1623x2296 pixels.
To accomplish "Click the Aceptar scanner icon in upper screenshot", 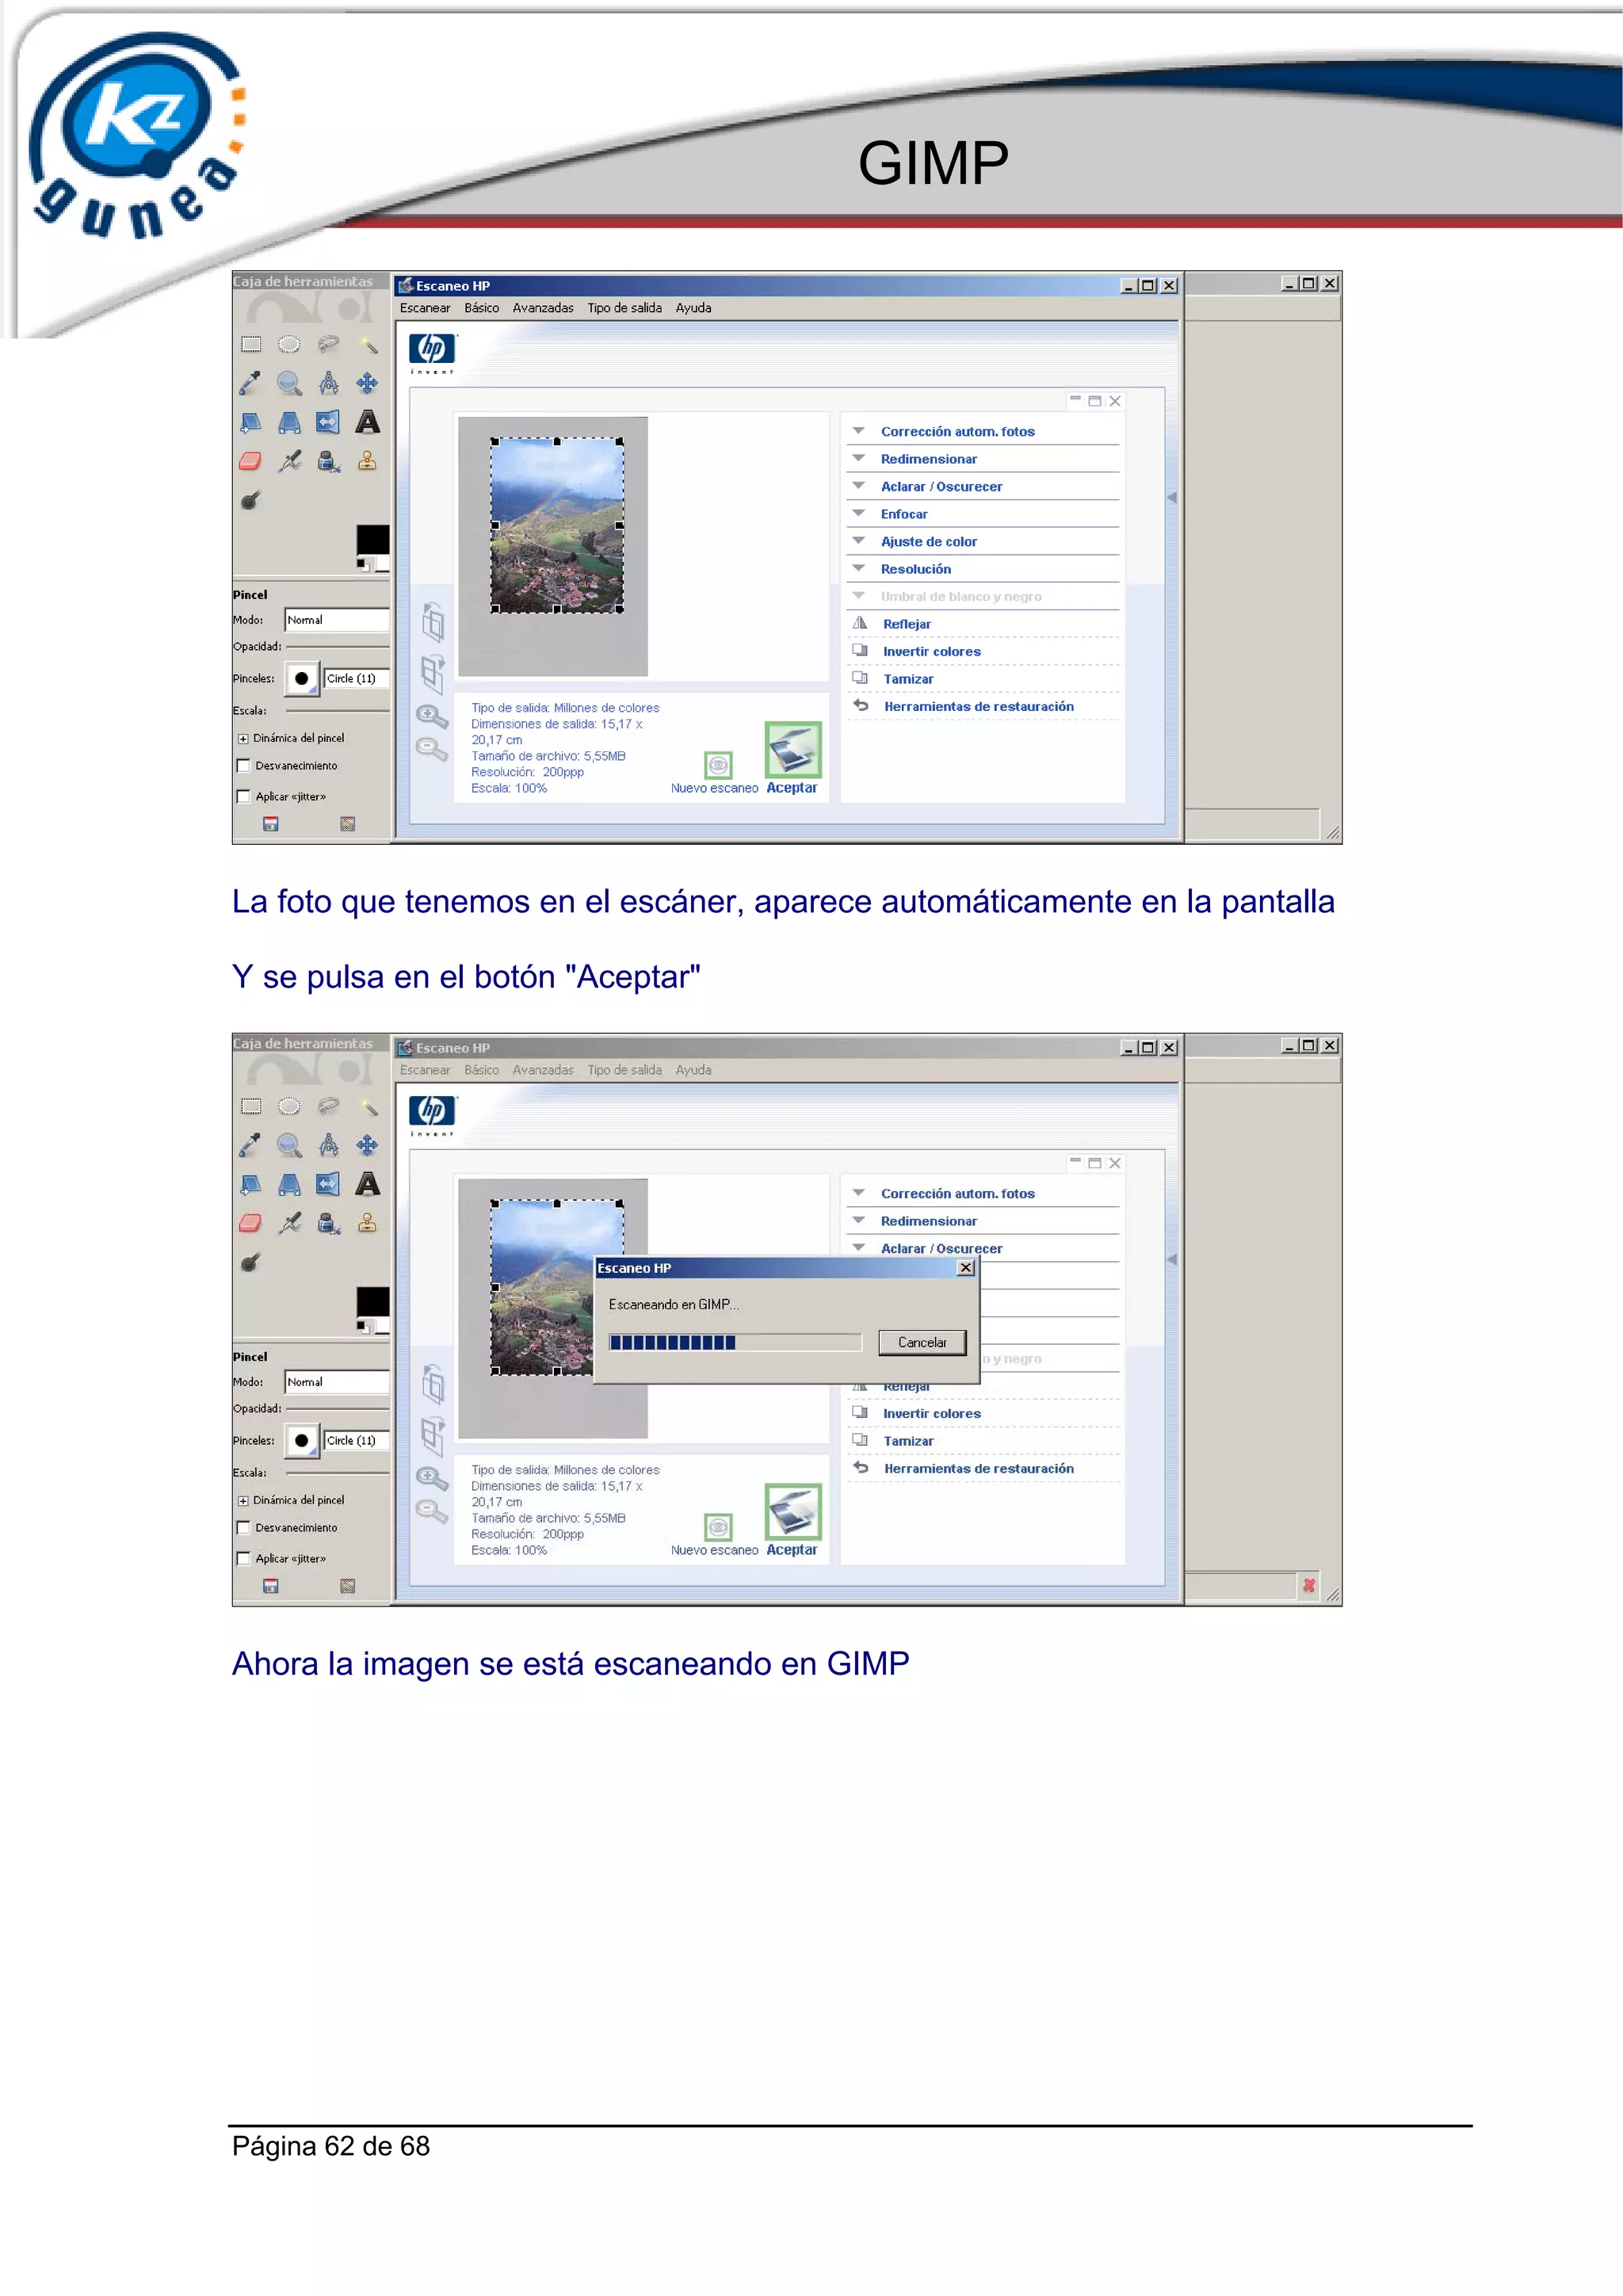I will (793, 749).
